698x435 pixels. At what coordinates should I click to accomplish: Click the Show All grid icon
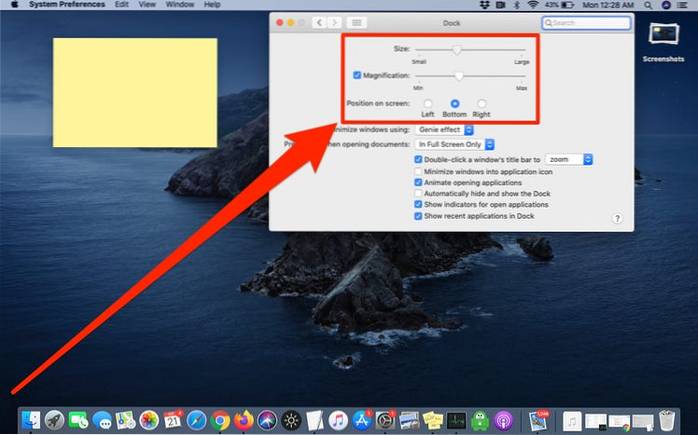pos(359,22)
